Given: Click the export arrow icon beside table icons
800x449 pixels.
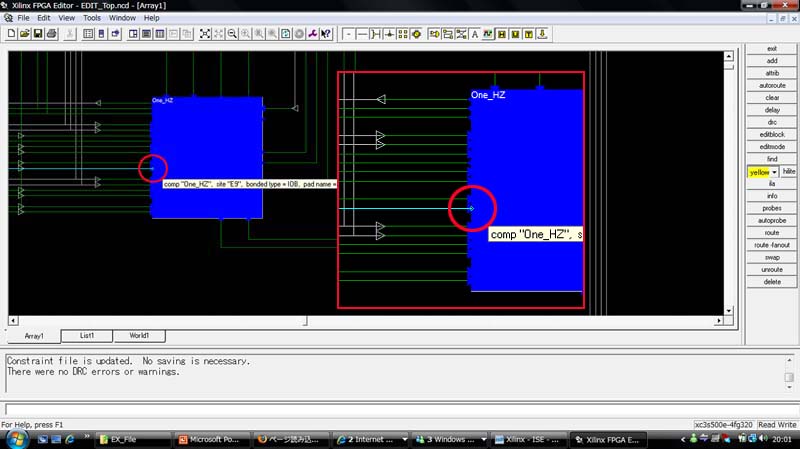Looking at the screenshot, I should click(x=115, y=34).
